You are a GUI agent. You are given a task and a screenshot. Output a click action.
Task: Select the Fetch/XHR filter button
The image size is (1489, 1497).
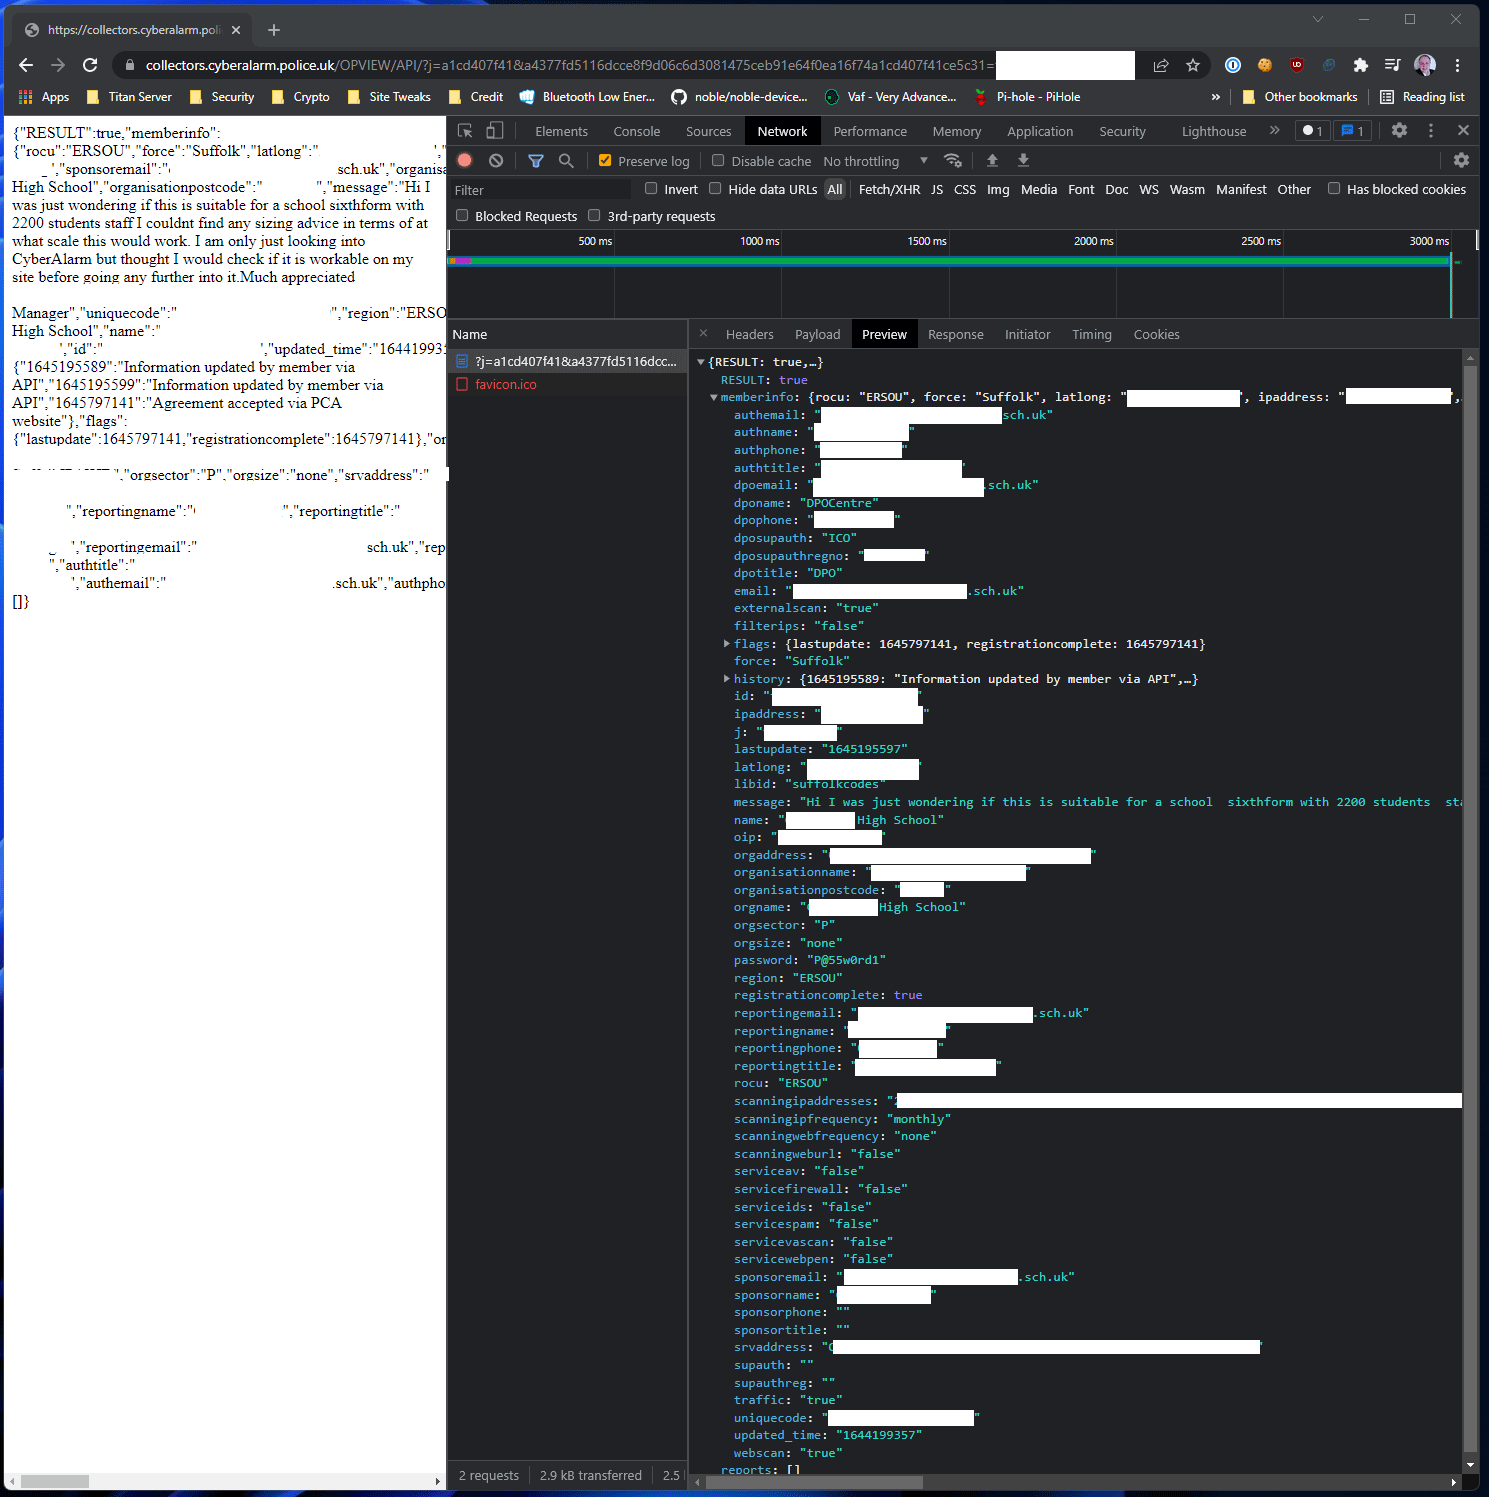pos(889,189)
